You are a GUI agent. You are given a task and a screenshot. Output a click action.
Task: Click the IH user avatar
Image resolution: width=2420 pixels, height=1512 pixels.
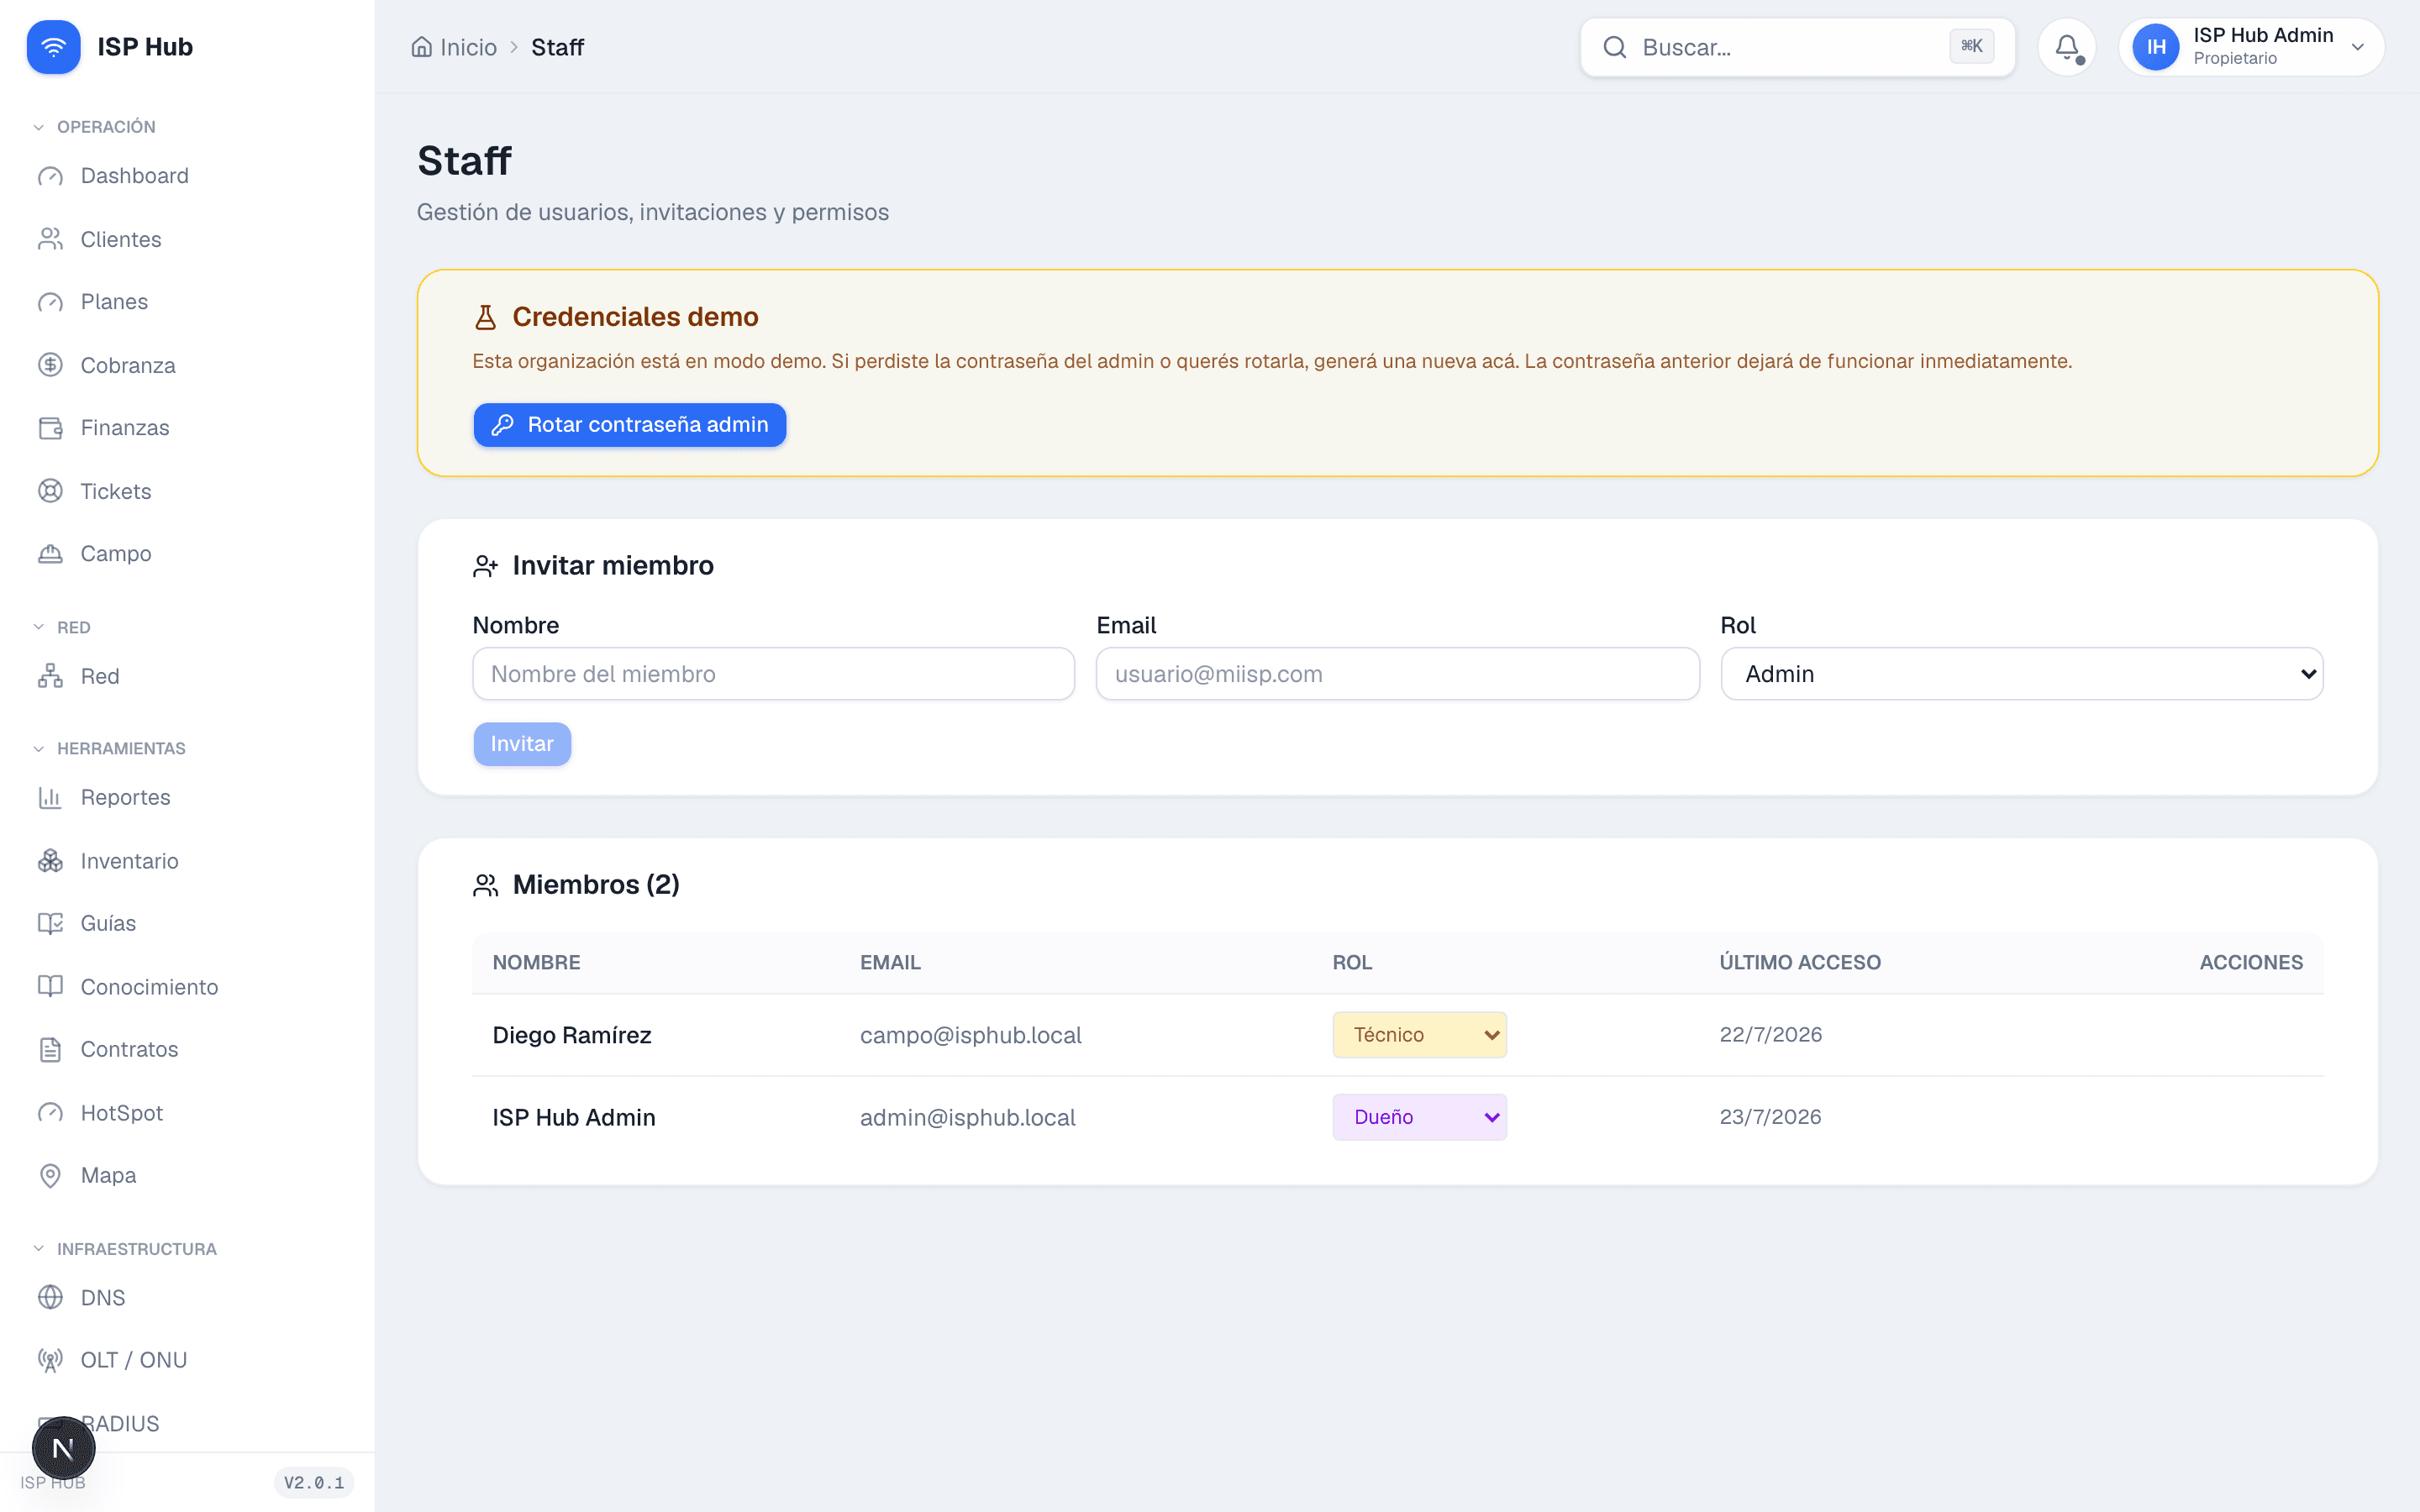2156,47
